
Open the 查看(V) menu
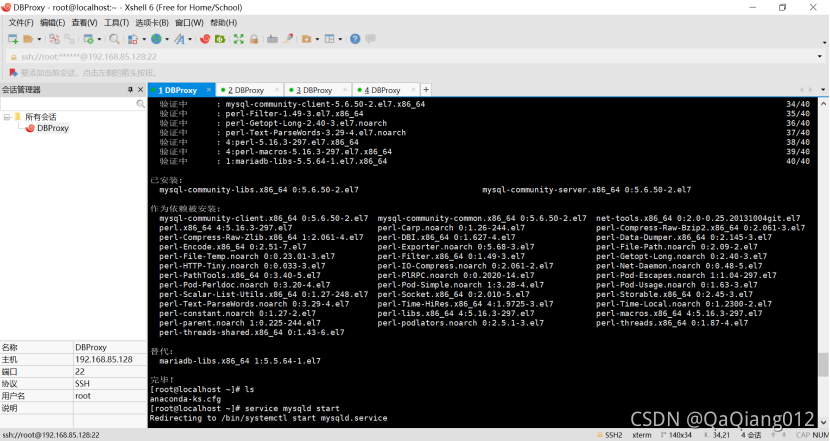(x=85, y=23)
